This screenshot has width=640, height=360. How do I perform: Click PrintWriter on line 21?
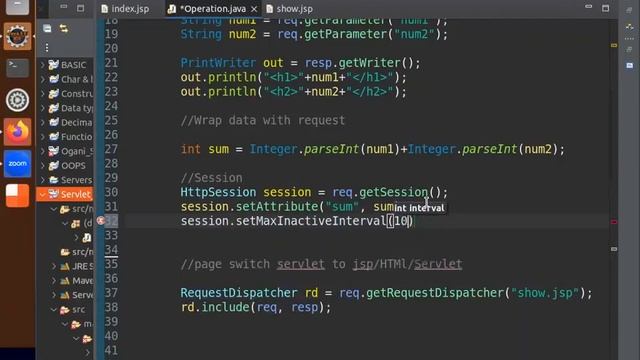[218, 63]
